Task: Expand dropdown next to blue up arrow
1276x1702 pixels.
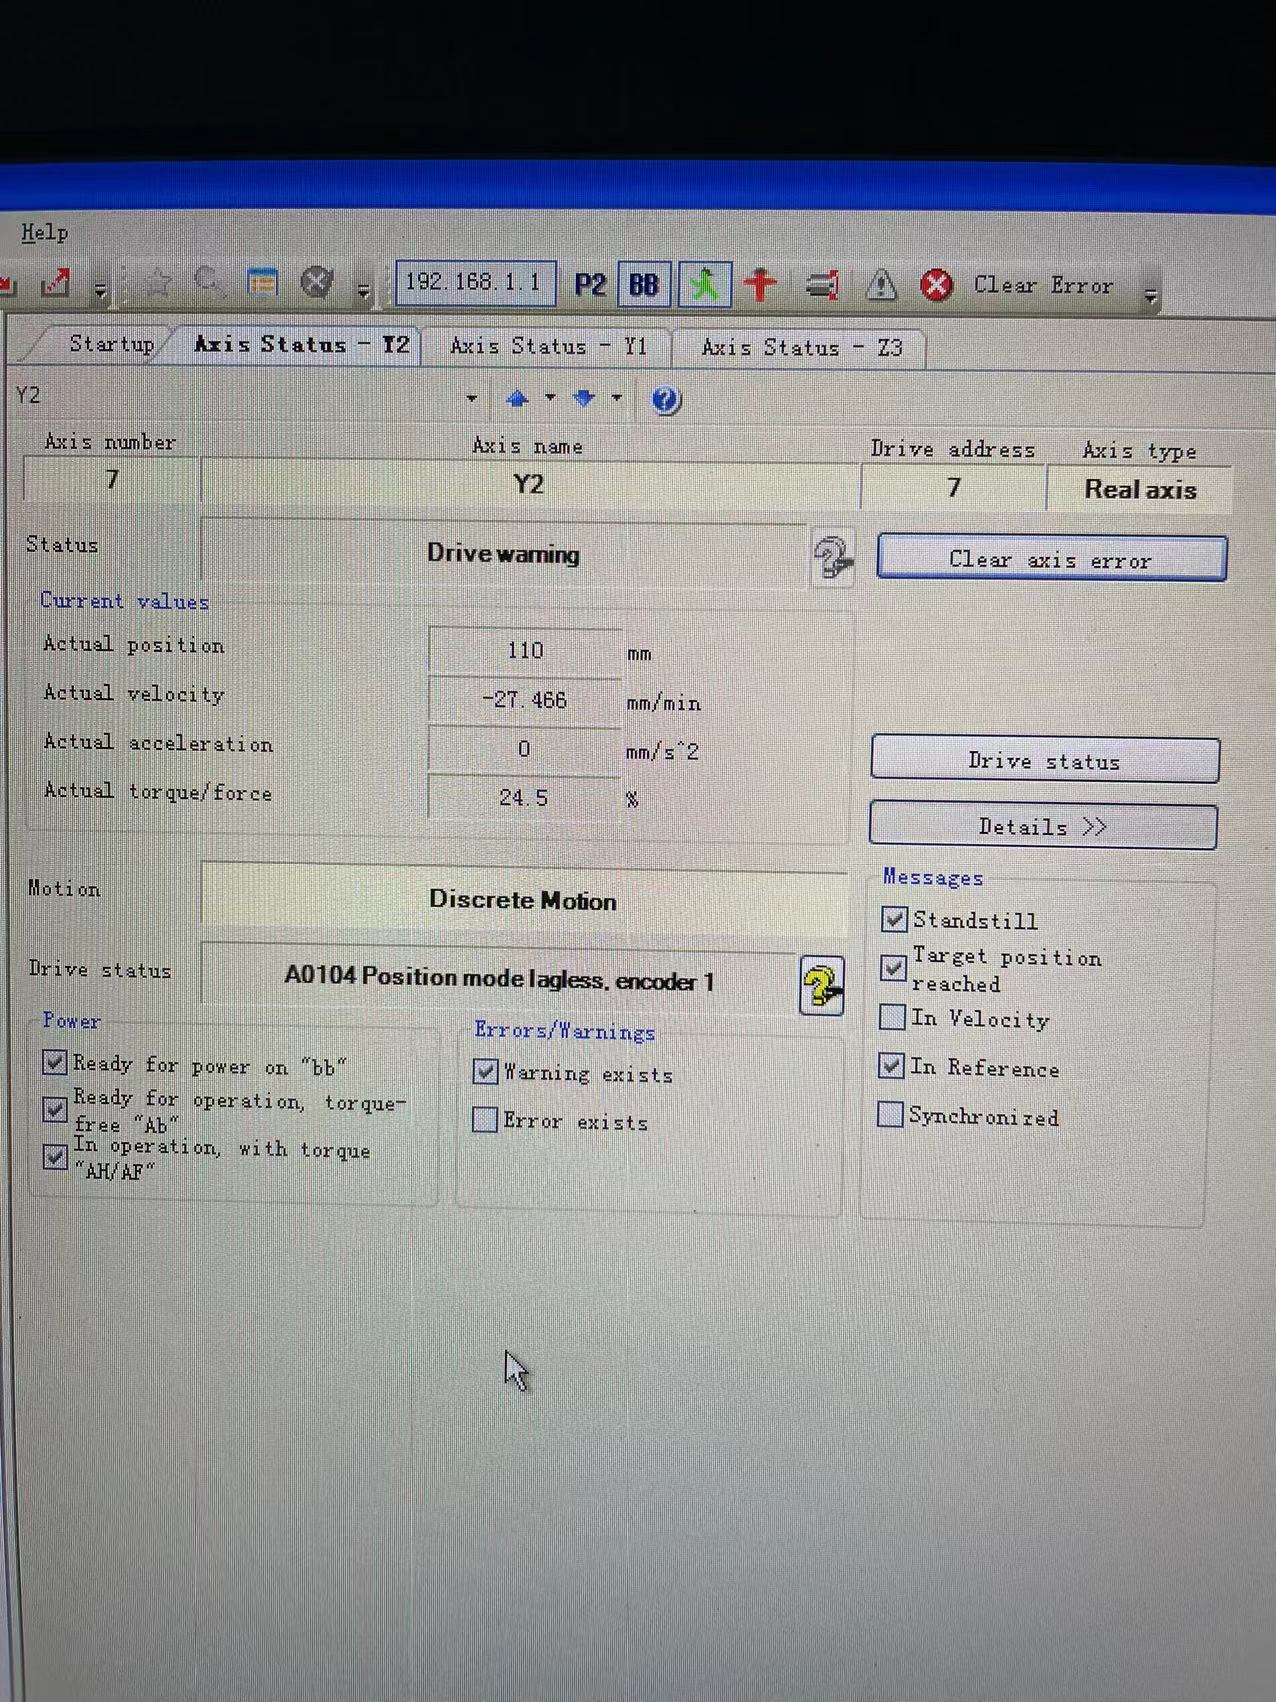Action: pos(550,398)
